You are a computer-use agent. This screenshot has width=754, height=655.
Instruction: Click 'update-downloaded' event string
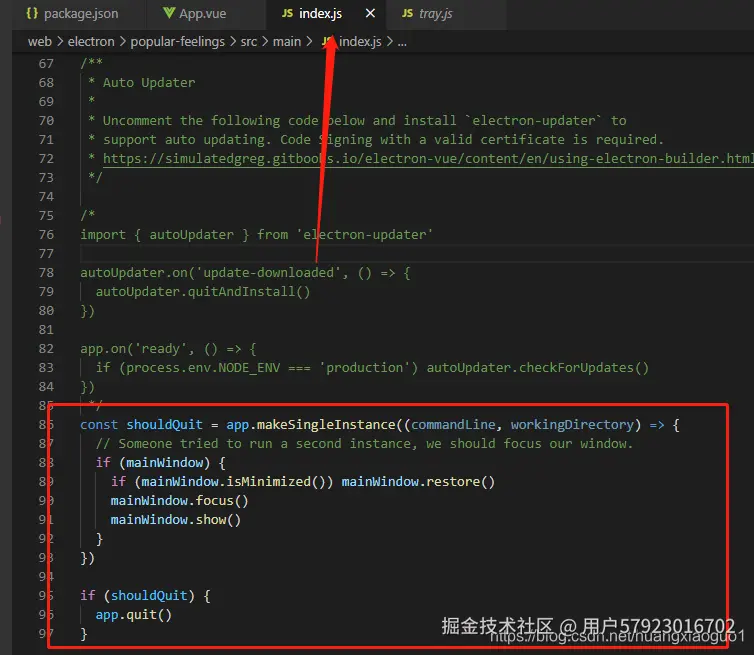point(269,273)
